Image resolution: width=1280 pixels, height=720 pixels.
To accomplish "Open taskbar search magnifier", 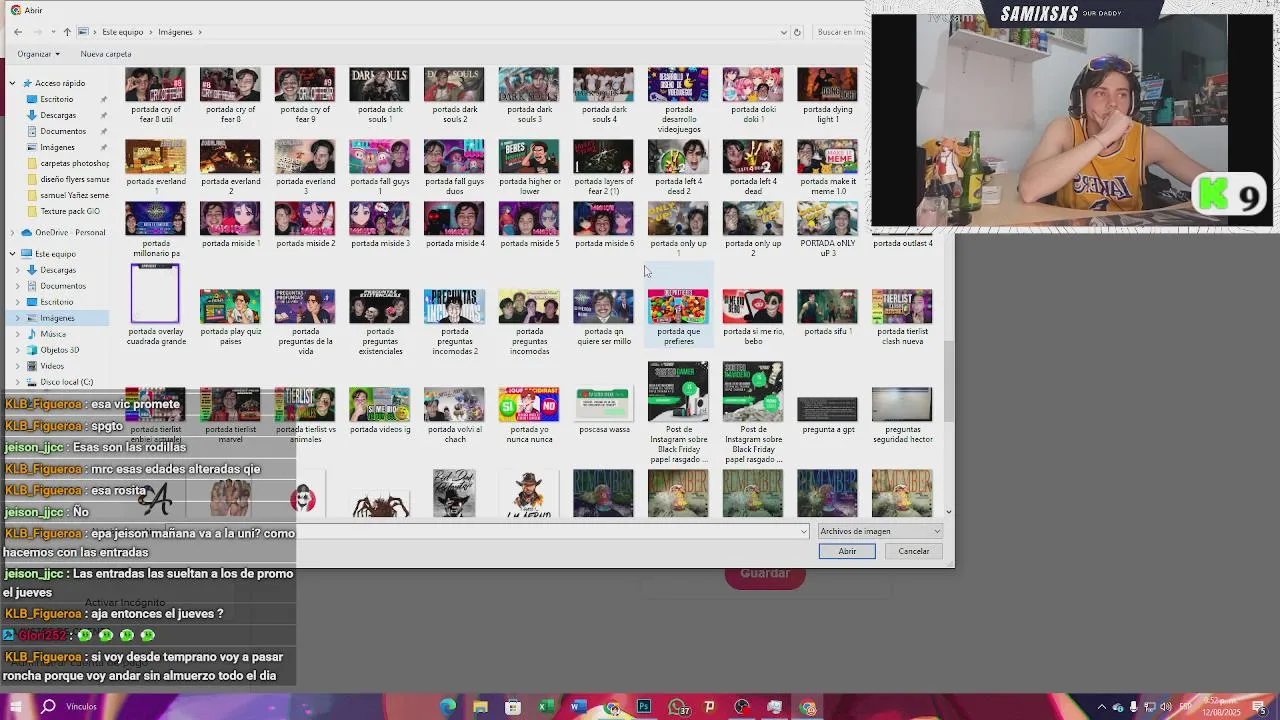I will [47, 707].
